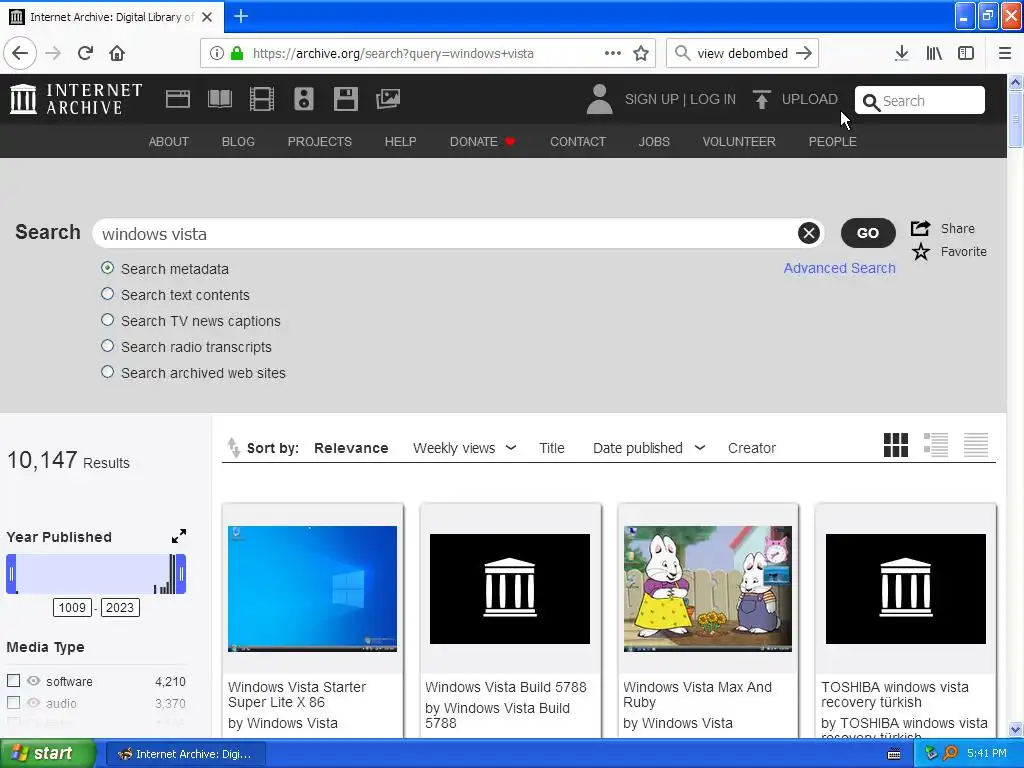Reload the page
The width and height of the screenshot is (1024, 768).
click(85, 53)
